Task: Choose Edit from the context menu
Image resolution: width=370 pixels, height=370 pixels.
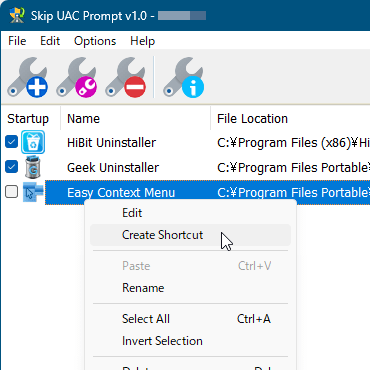Action: pyautogui.click(x=190, y=213)
